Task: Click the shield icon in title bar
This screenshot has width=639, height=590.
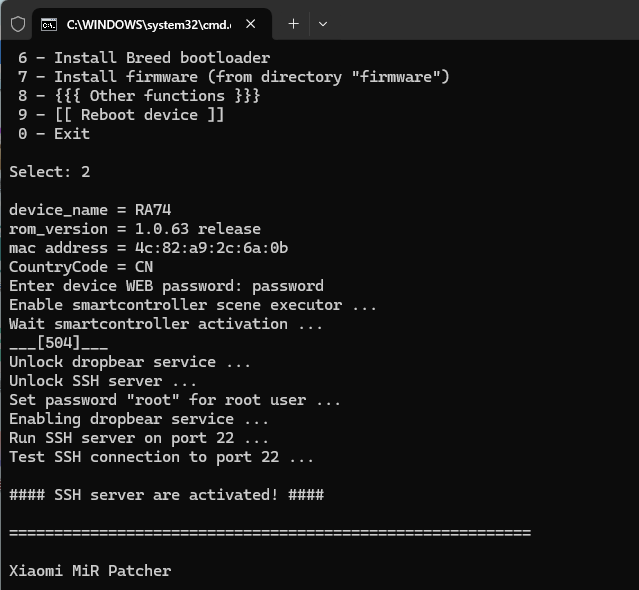Action: [18, 24]
